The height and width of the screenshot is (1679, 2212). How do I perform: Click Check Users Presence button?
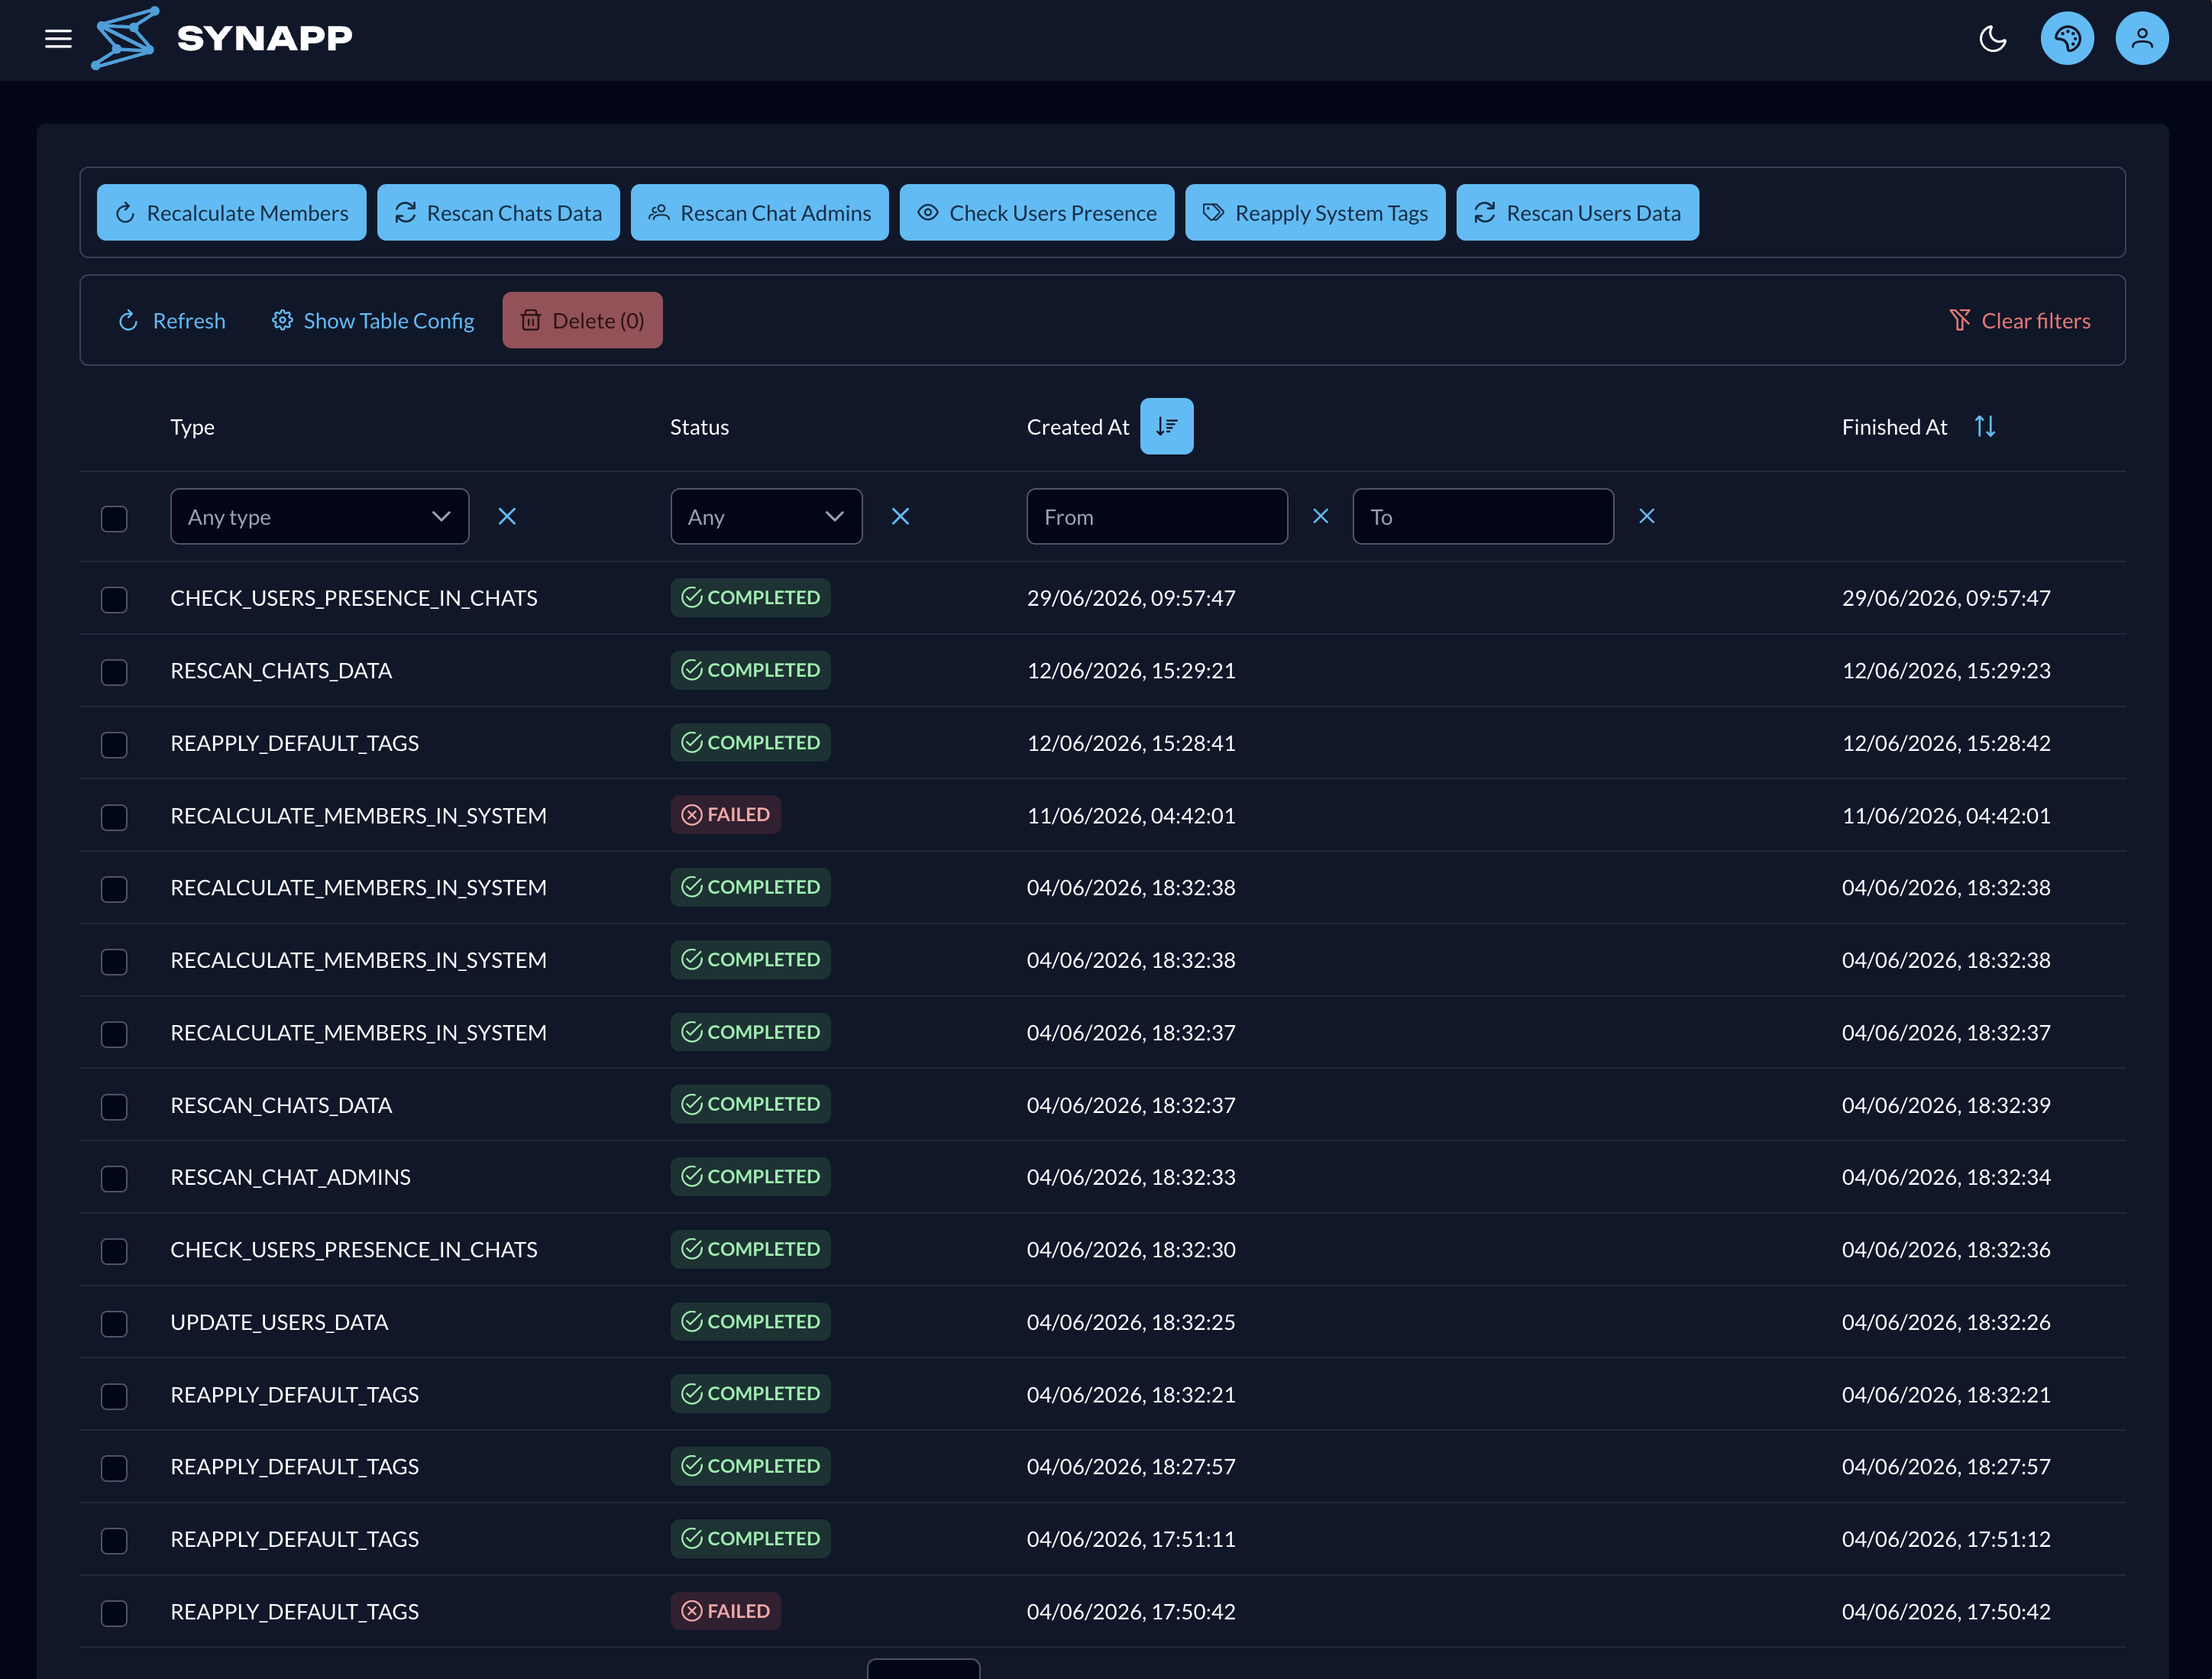[x=1036, y=213]
